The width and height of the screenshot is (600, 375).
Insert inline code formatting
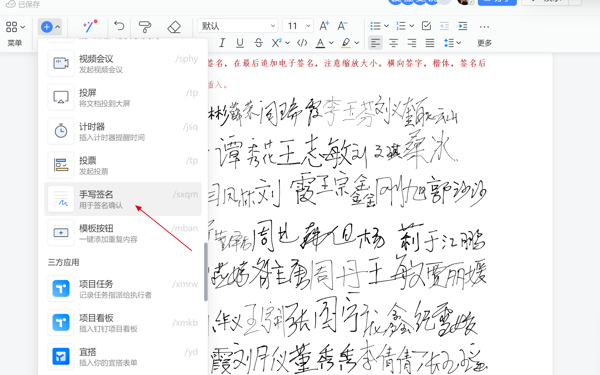302,43
